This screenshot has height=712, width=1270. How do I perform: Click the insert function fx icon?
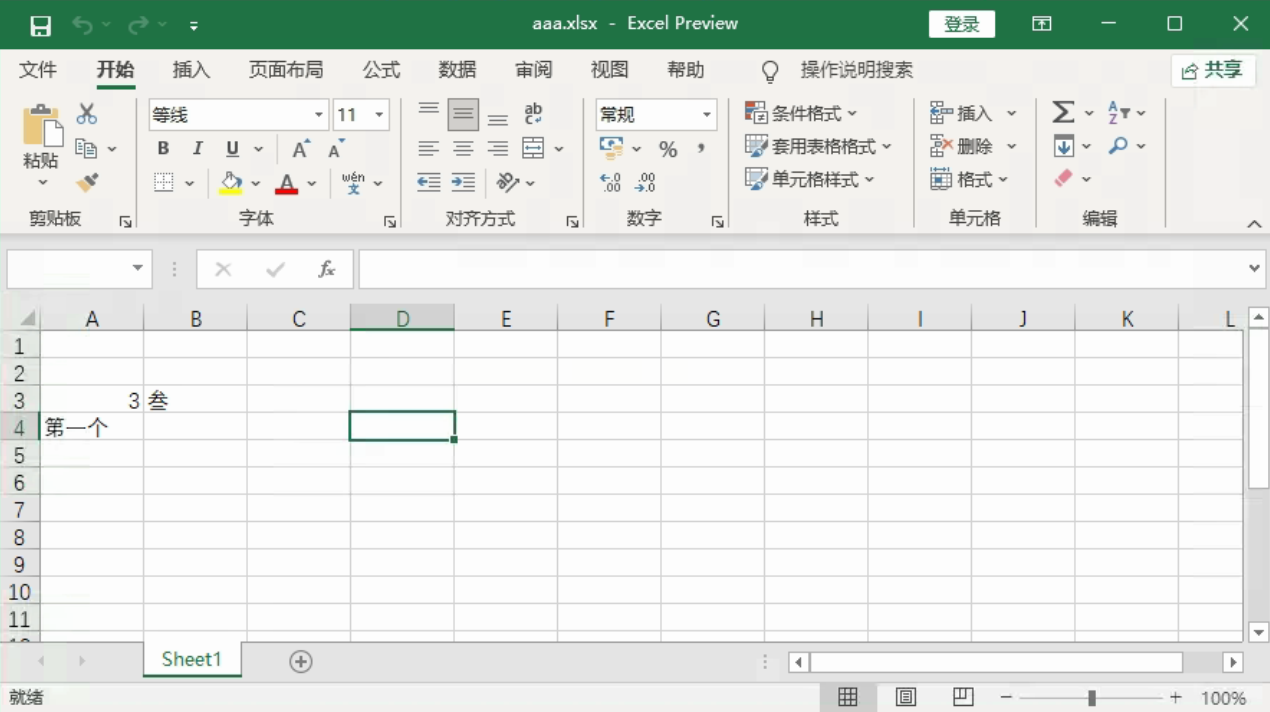[326, 269]
